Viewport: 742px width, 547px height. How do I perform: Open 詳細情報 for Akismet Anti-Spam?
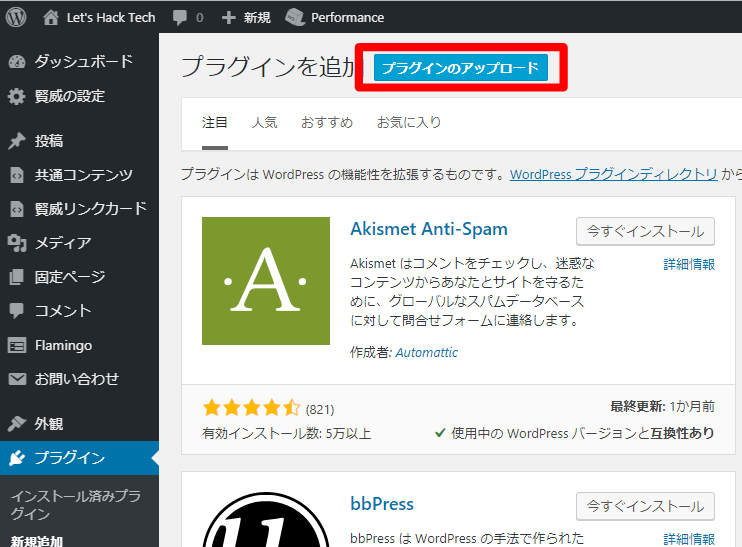pyautogui.click(x=689, y=264)
